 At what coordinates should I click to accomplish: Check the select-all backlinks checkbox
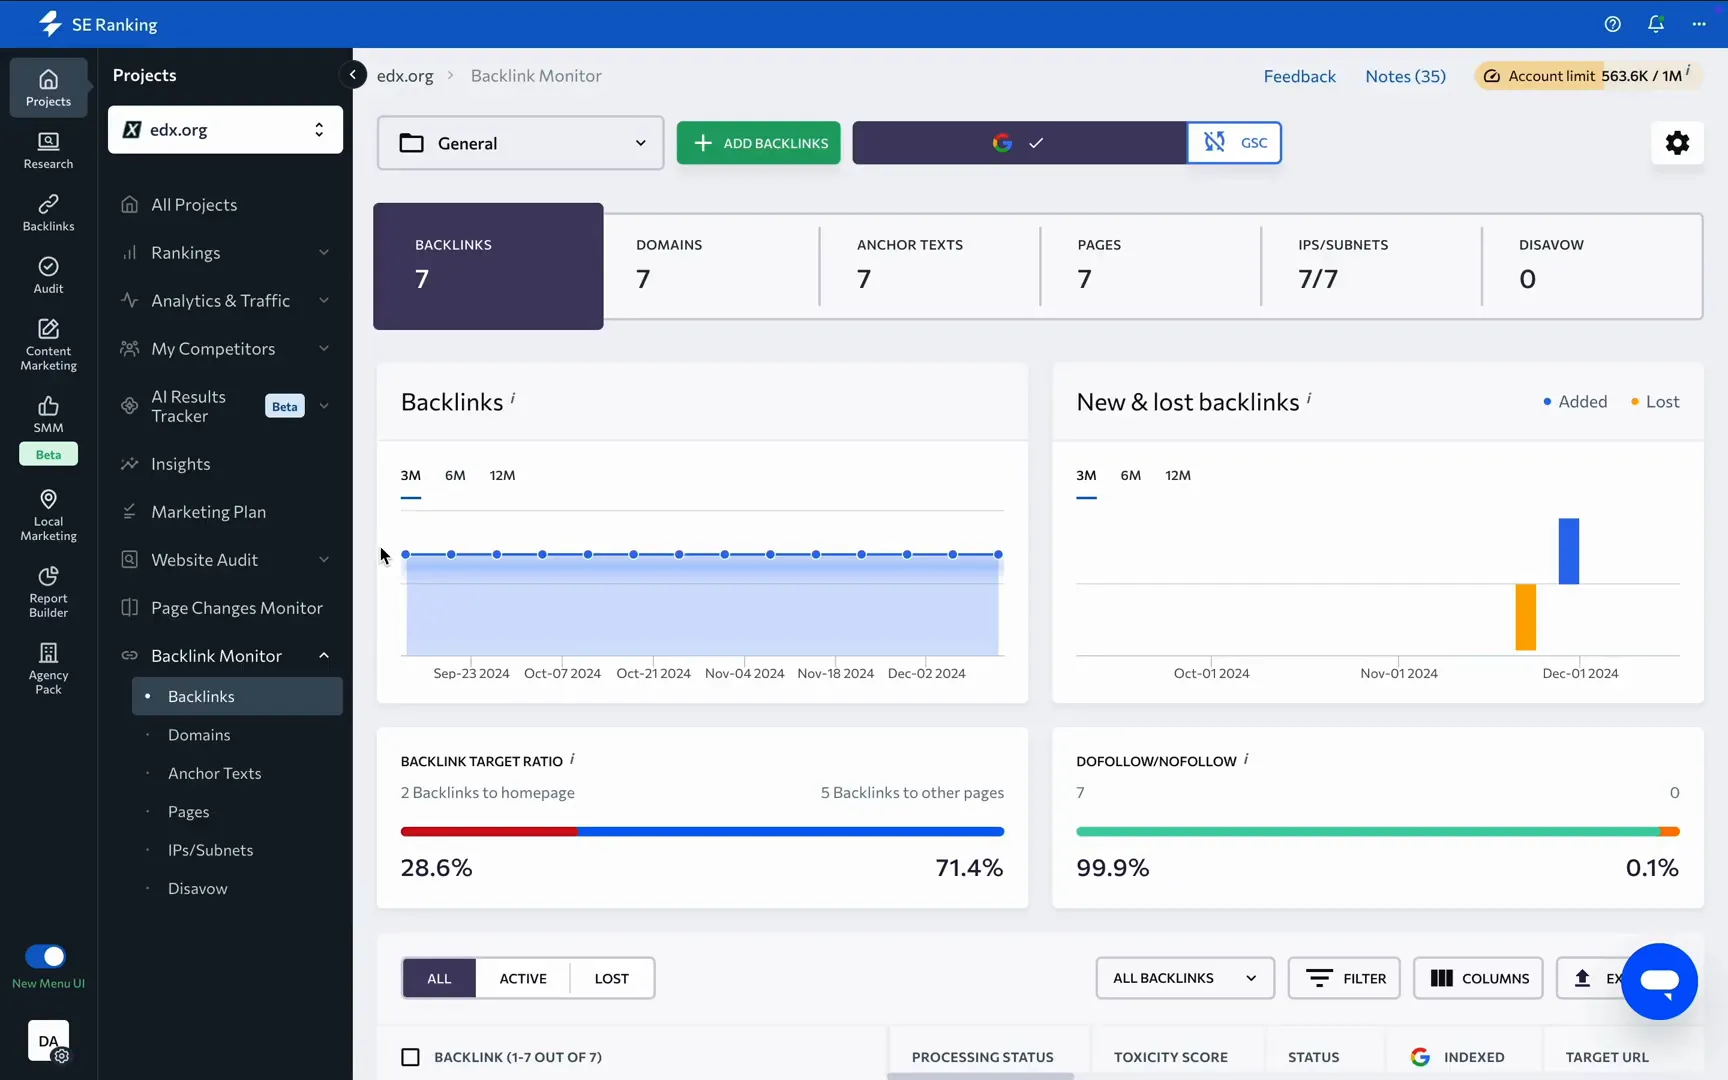[410, 1057]
